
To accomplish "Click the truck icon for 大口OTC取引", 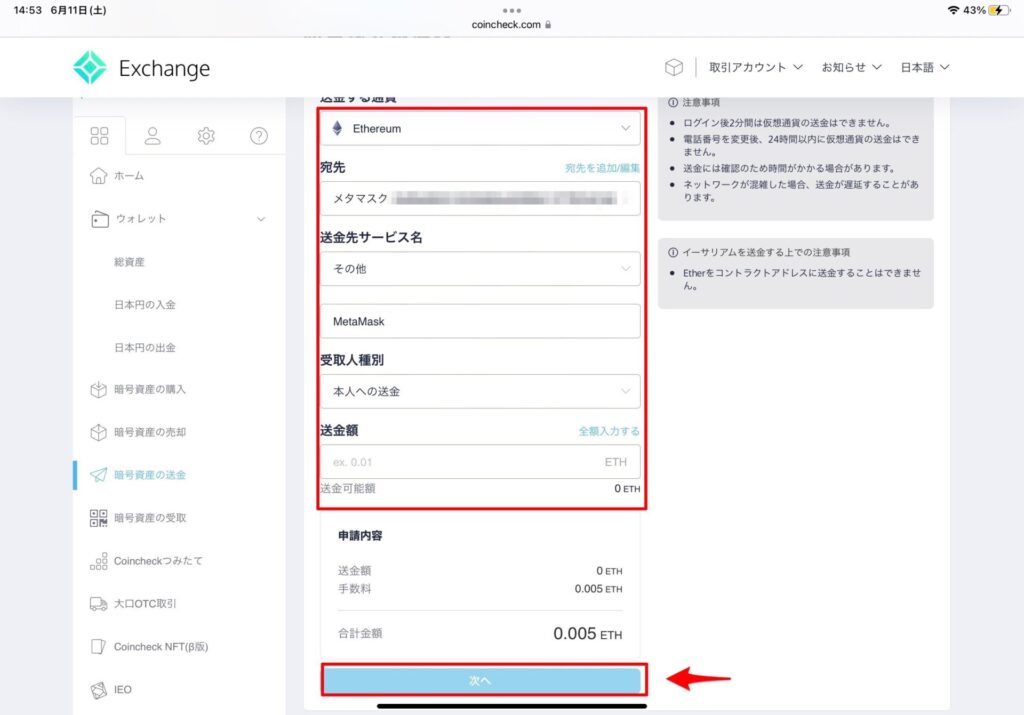I will pos(99,604).
